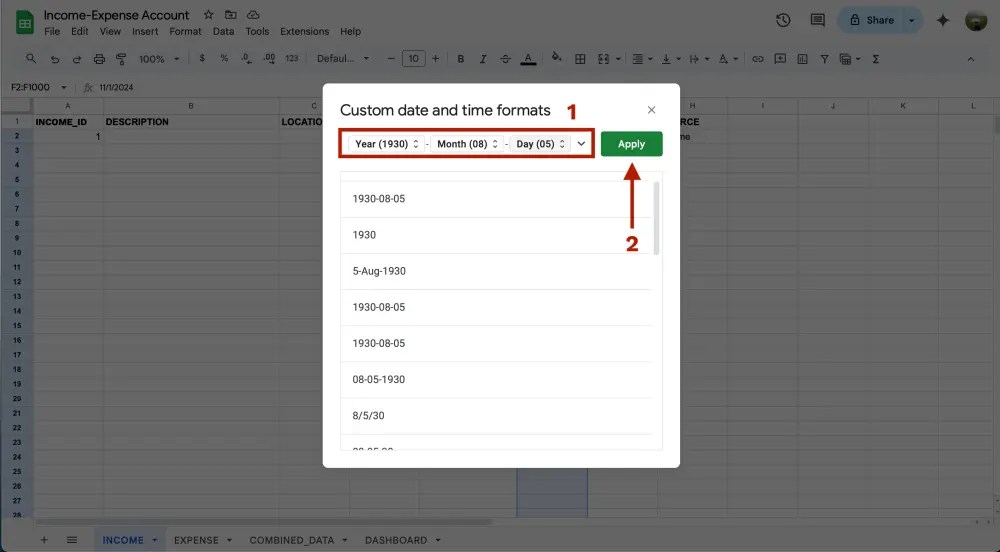Switch to the EXPENSE sheet tab
Image resolution: width=1000 pixels, height=552 pixels.
pos(196,540)
